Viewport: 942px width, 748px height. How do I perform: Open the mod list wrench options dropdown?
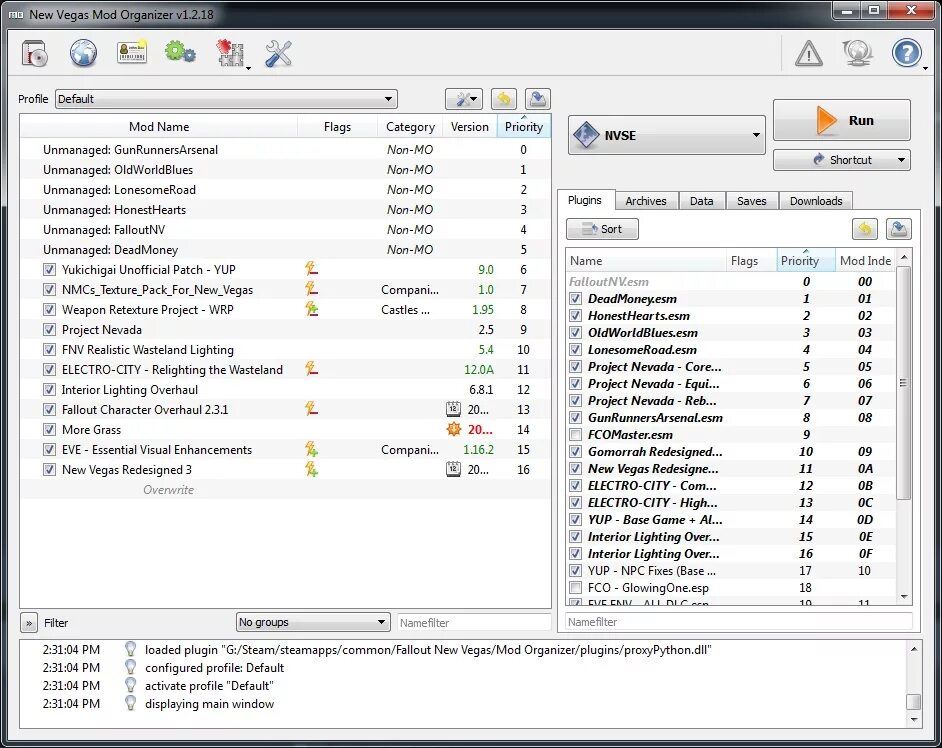[x=464, y=99]
